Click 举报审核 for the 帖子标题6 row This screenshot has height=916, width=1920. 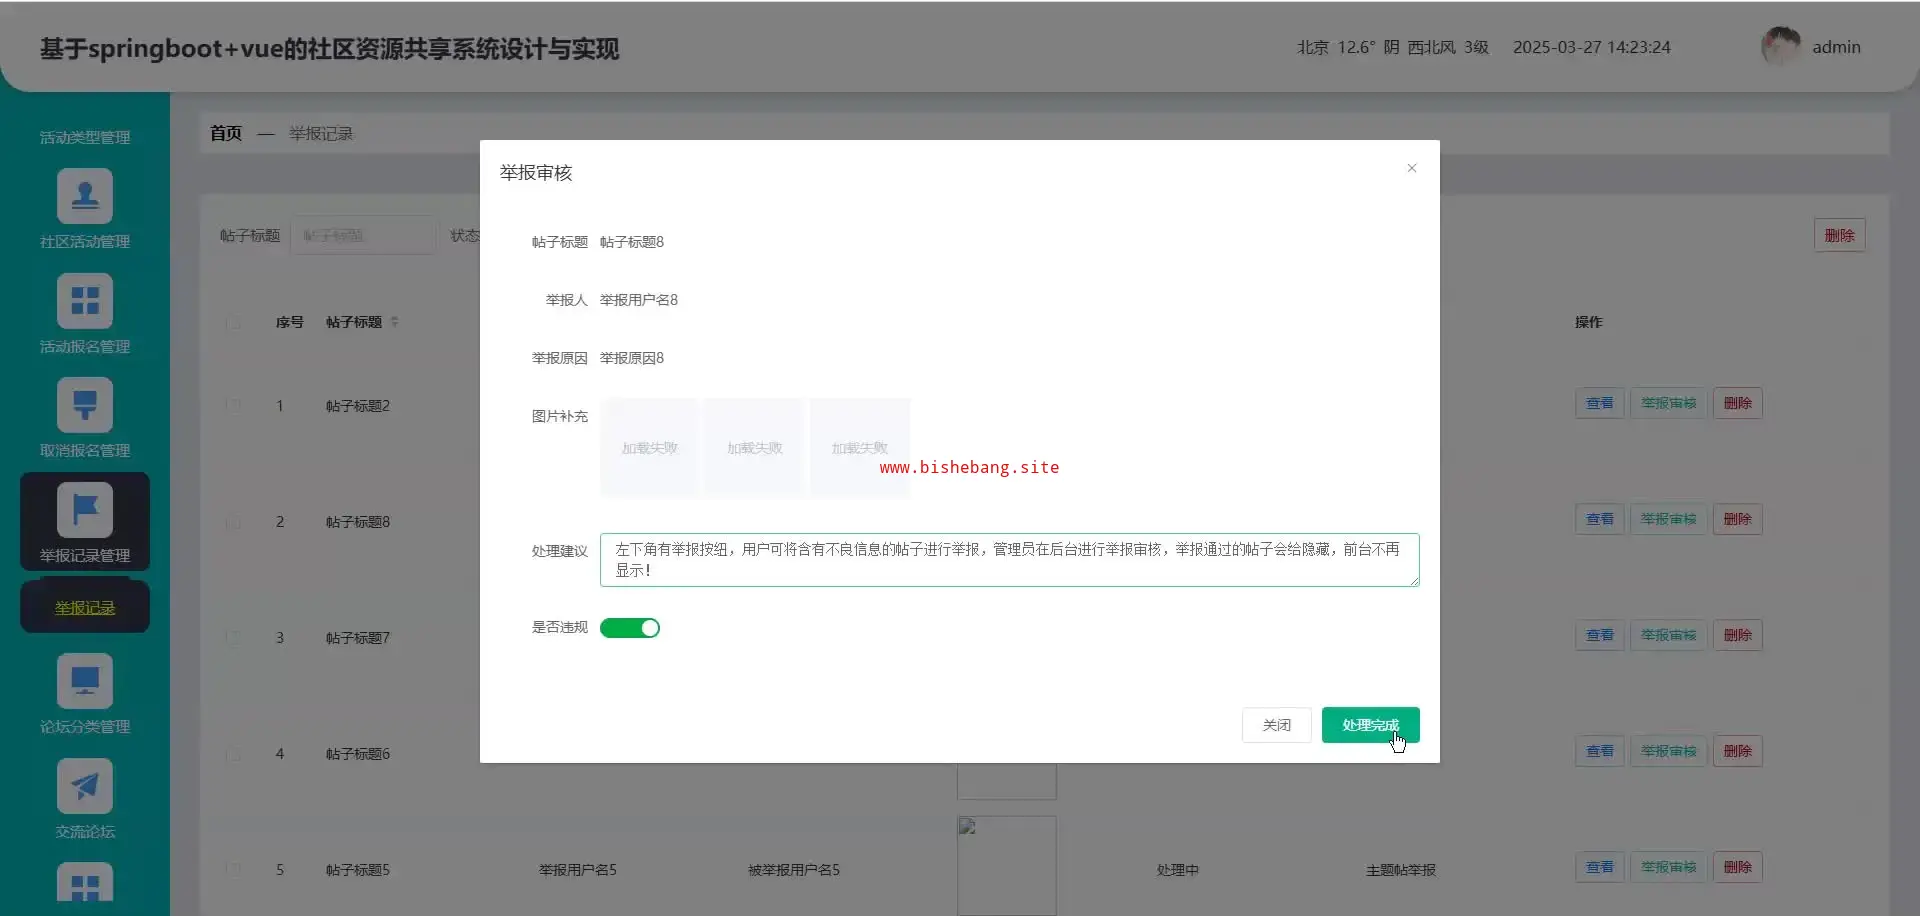1668,751
